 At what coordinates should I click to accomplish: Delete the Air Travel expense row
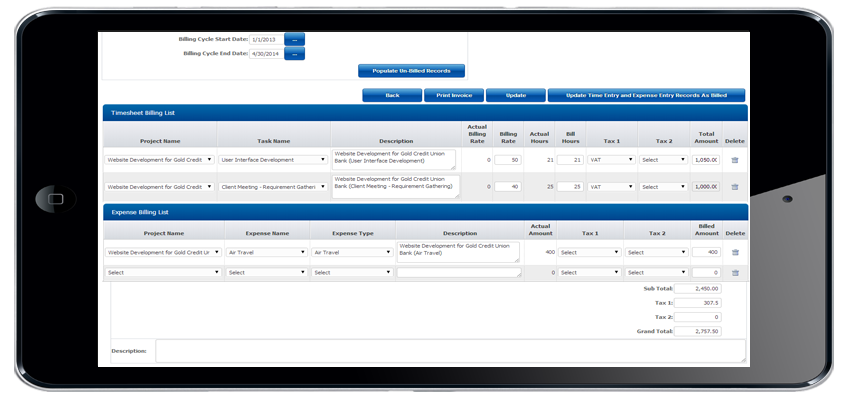tap(735, 252)
